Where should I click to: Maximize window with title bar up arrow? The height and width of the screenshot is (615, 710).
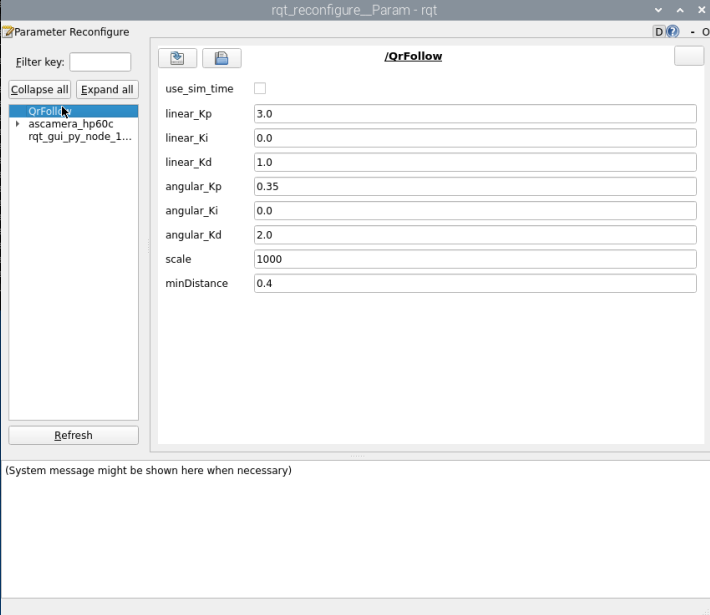point(680,10)
